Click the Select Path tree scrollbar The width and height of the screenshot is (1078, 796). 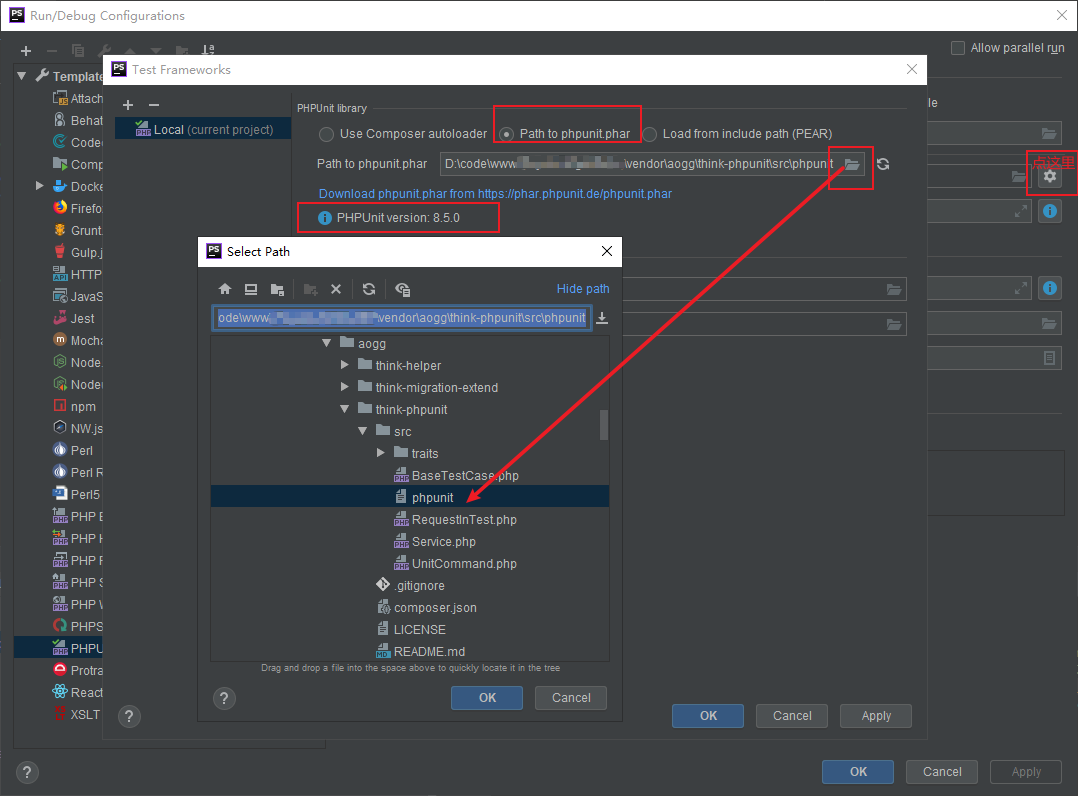pyautogui.click(x=604, y=425)
